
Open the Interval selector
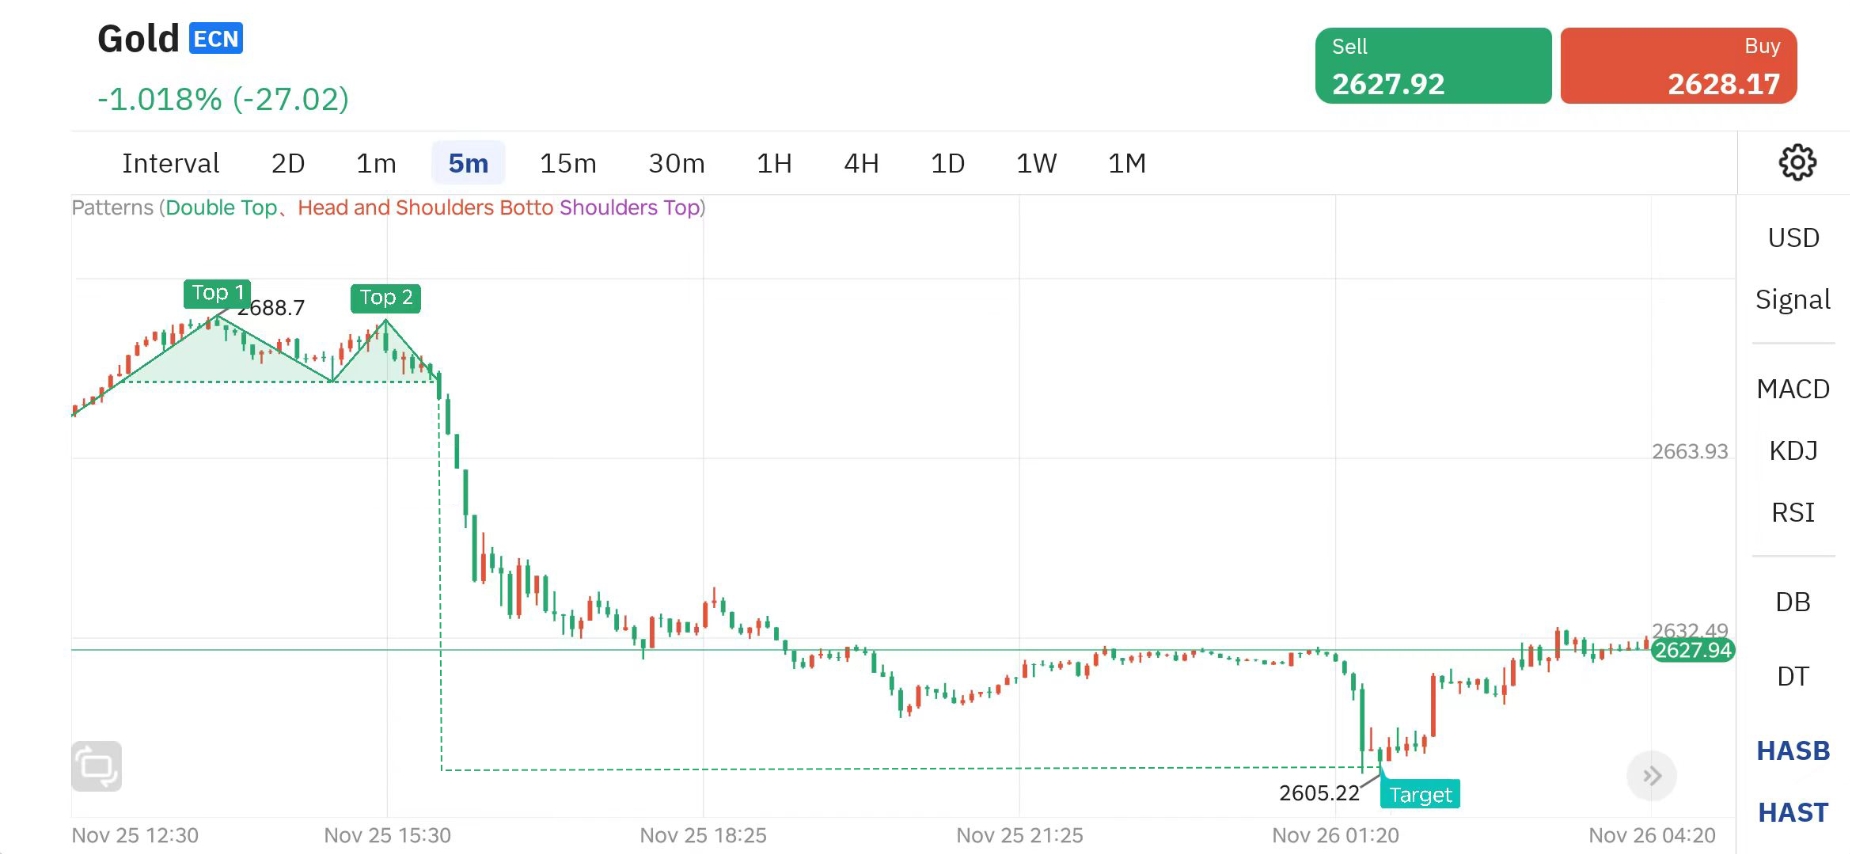pos(170,163)
